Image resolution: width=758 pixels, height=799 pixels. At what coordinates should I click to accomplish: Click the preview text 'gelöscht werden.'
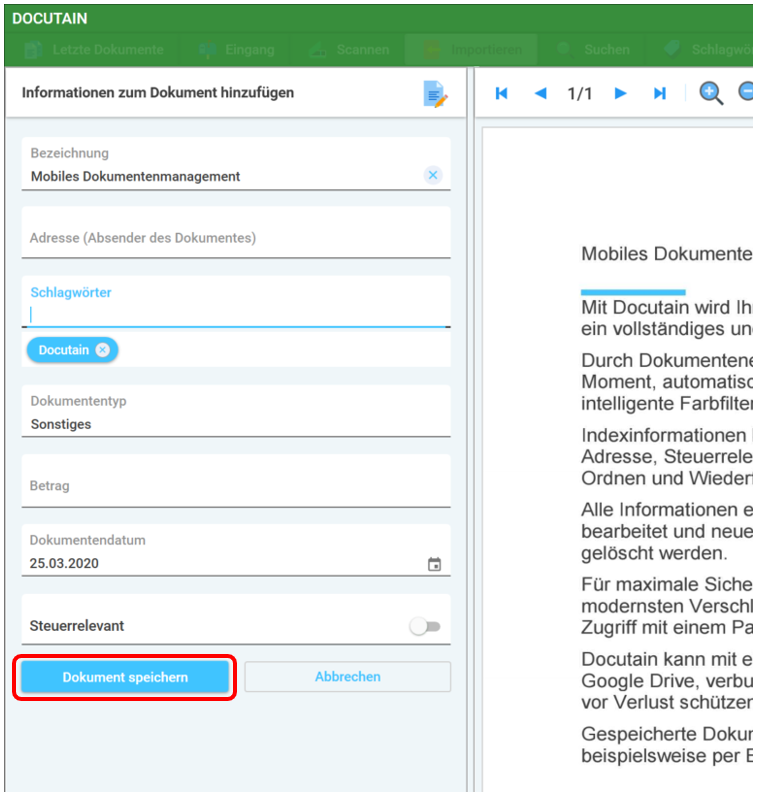point(654,553)
